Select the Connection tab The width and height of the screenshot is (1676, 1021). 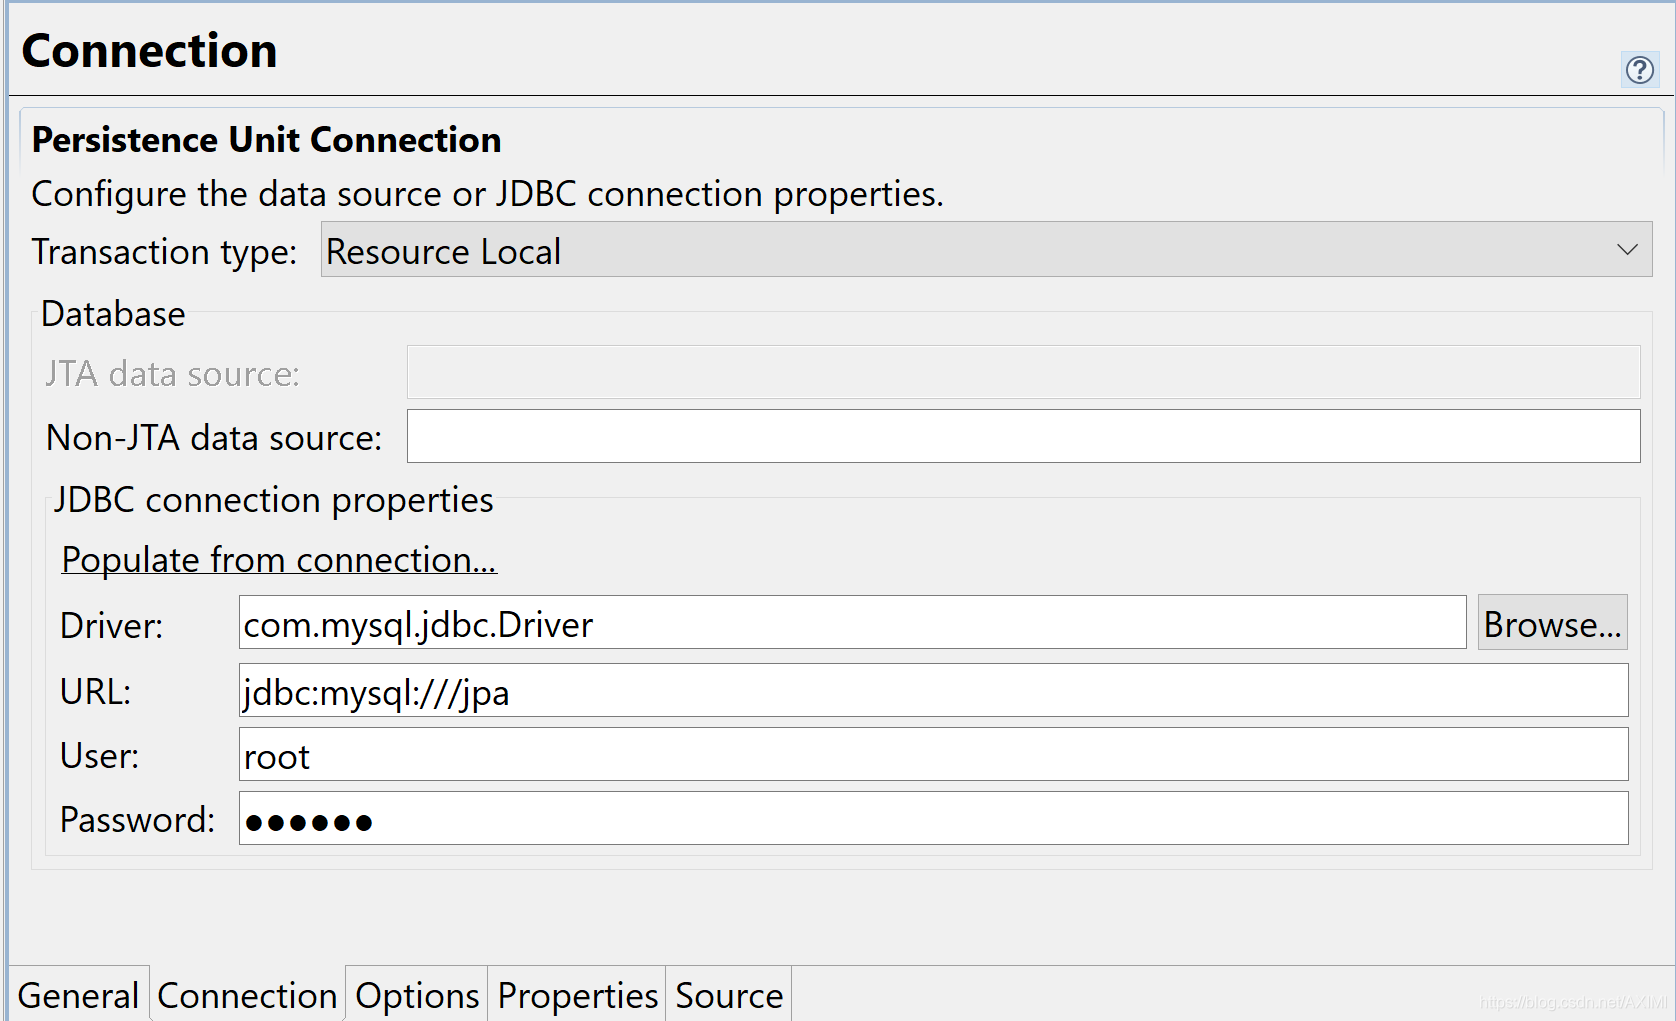pyautogui.click(x=247, y=995)
